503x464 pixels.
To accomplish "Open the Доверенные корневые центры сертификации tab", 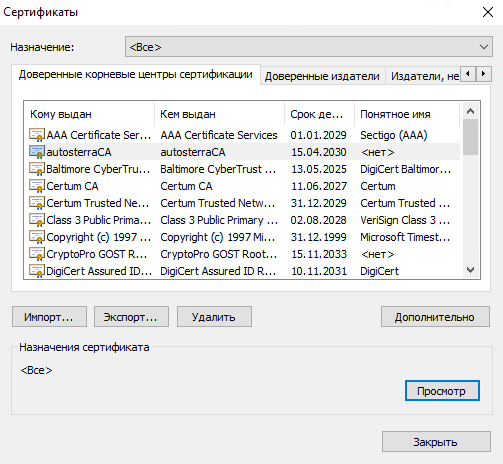I will (136, 75).
